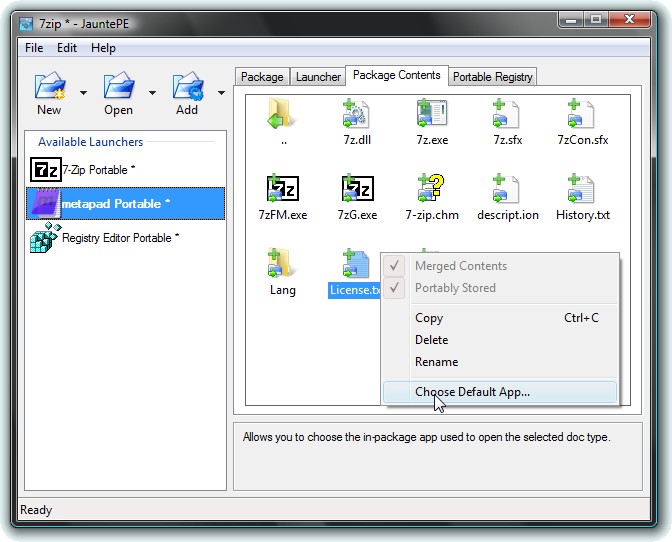Click the 7-Zip Portable 7z logo icon
This screenshot has width=672, height=542.
(45, 170)
